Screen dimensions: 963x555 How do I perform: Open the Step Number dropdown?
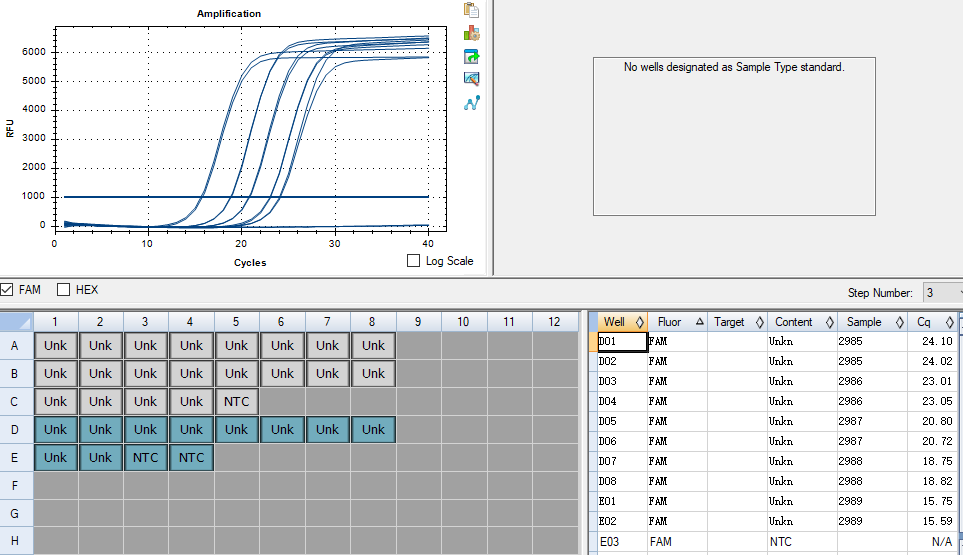(943, 293)
